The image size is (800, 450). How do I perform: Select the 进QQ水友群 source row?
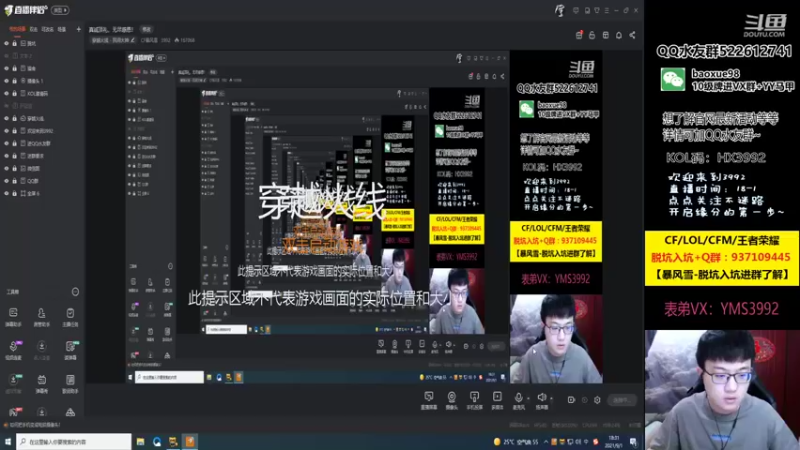point(42,143)
